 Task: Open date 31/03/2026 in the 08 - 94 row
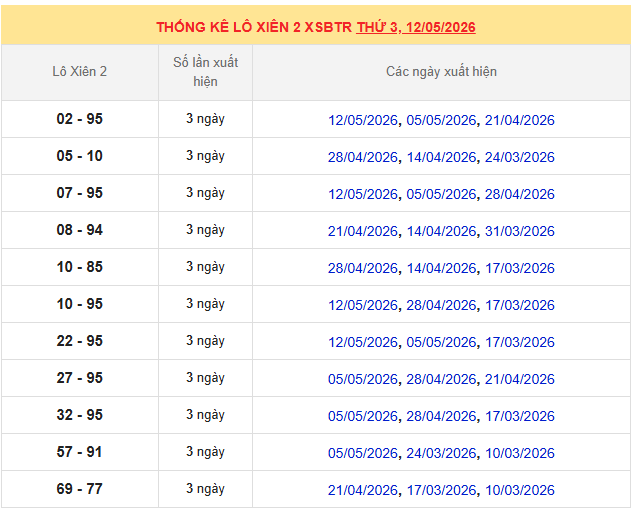pos(520,231)
